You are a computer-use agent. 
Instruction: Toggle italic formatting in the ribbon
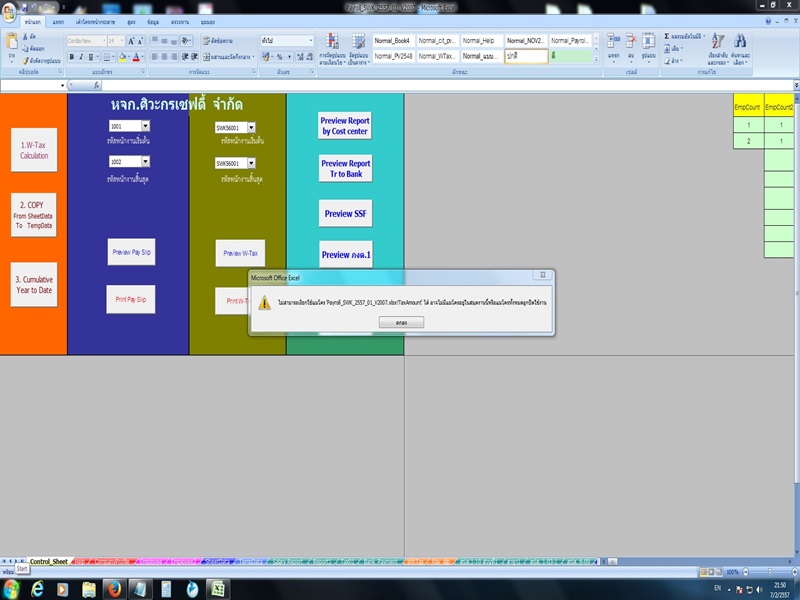82,57
